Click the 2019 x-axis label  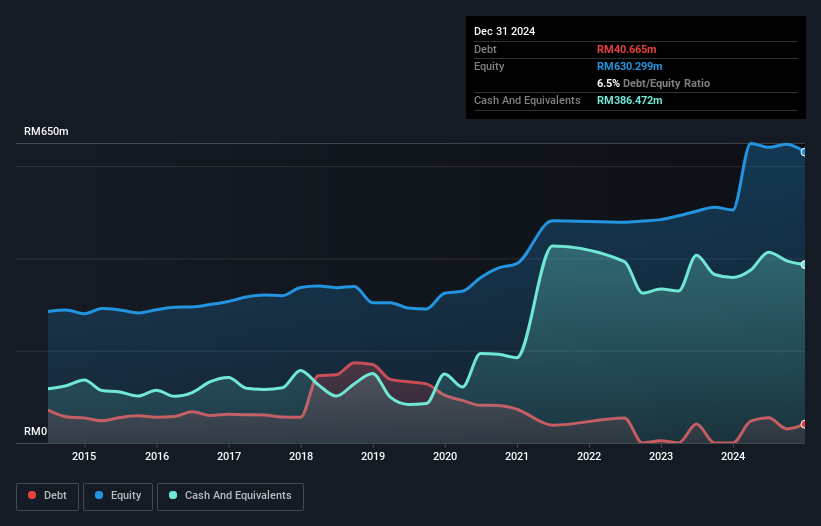click(x=373, y=456)
